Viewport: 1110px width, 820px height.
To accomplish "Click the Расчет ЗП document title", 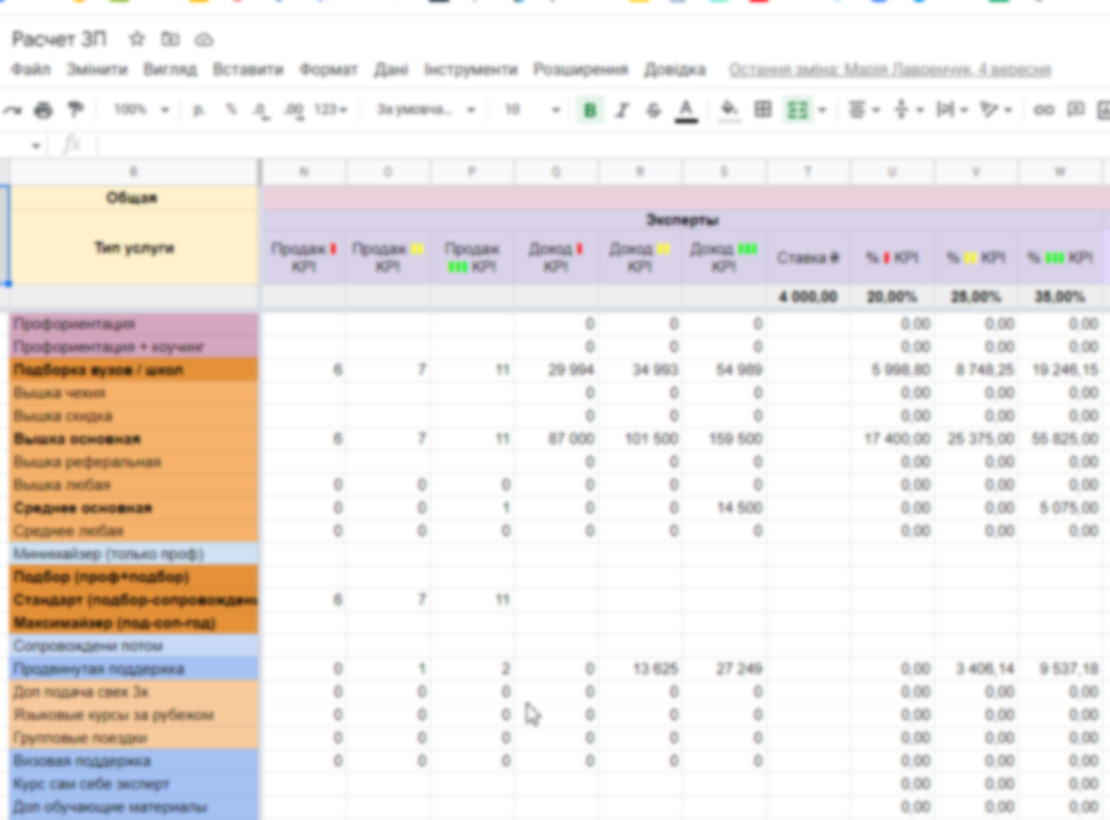I will 59,39.
